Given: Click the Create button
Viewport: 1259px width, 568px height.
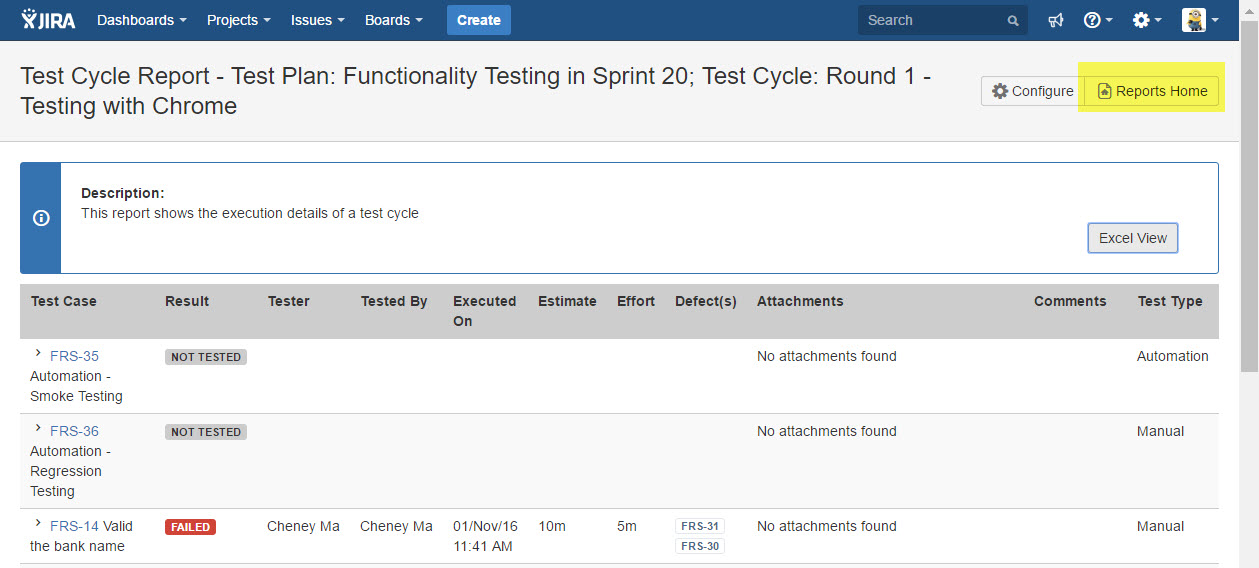Looking at the screenshot, I should click(x=478, y=20).
